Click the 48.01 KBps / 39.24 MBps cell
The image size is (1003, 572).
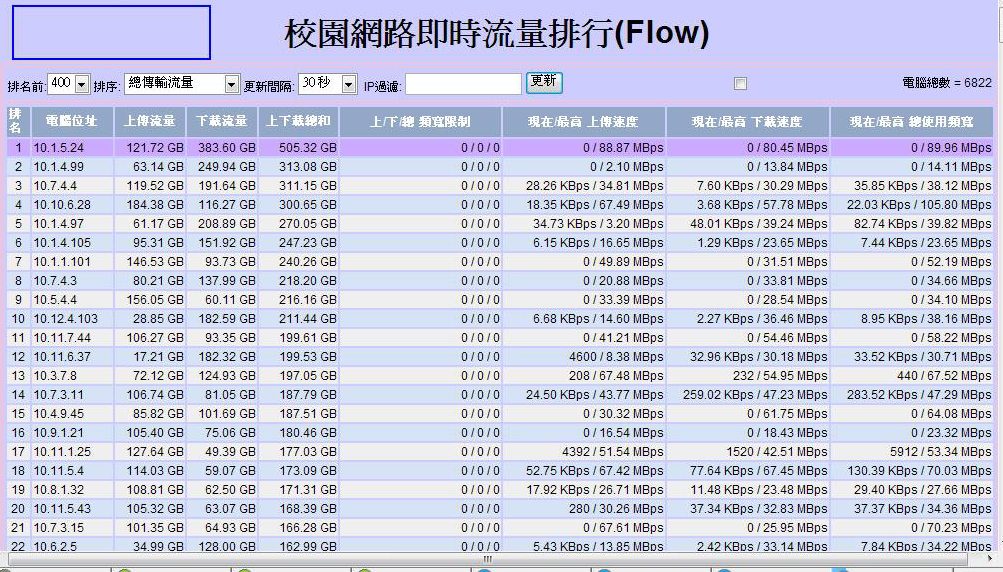[x=748, y=224]
